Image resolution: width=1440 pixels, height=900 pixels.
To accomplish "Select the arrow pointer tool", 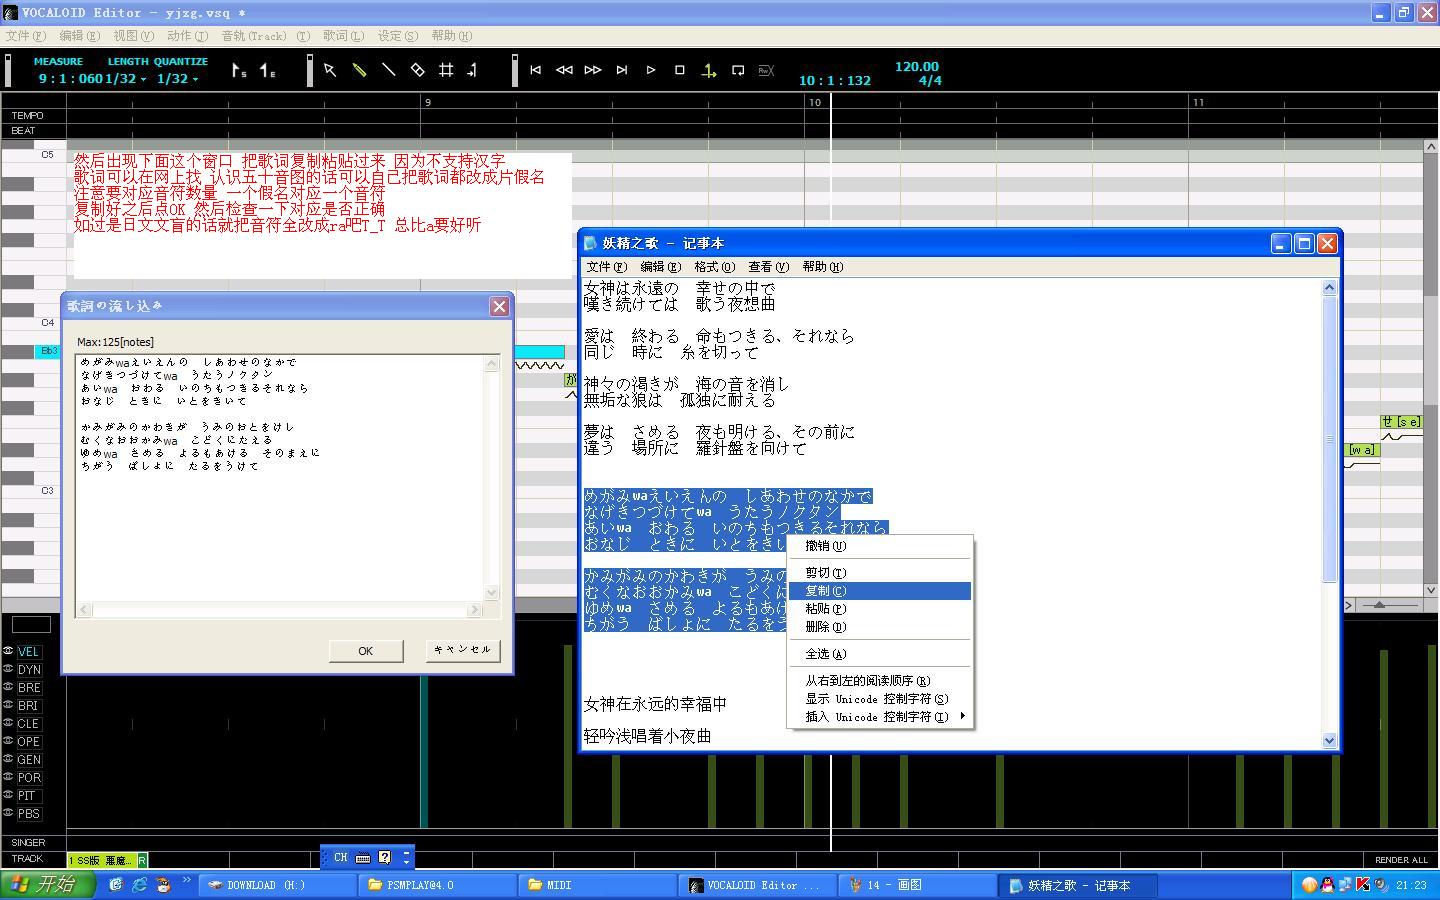I will pos(330,70).
